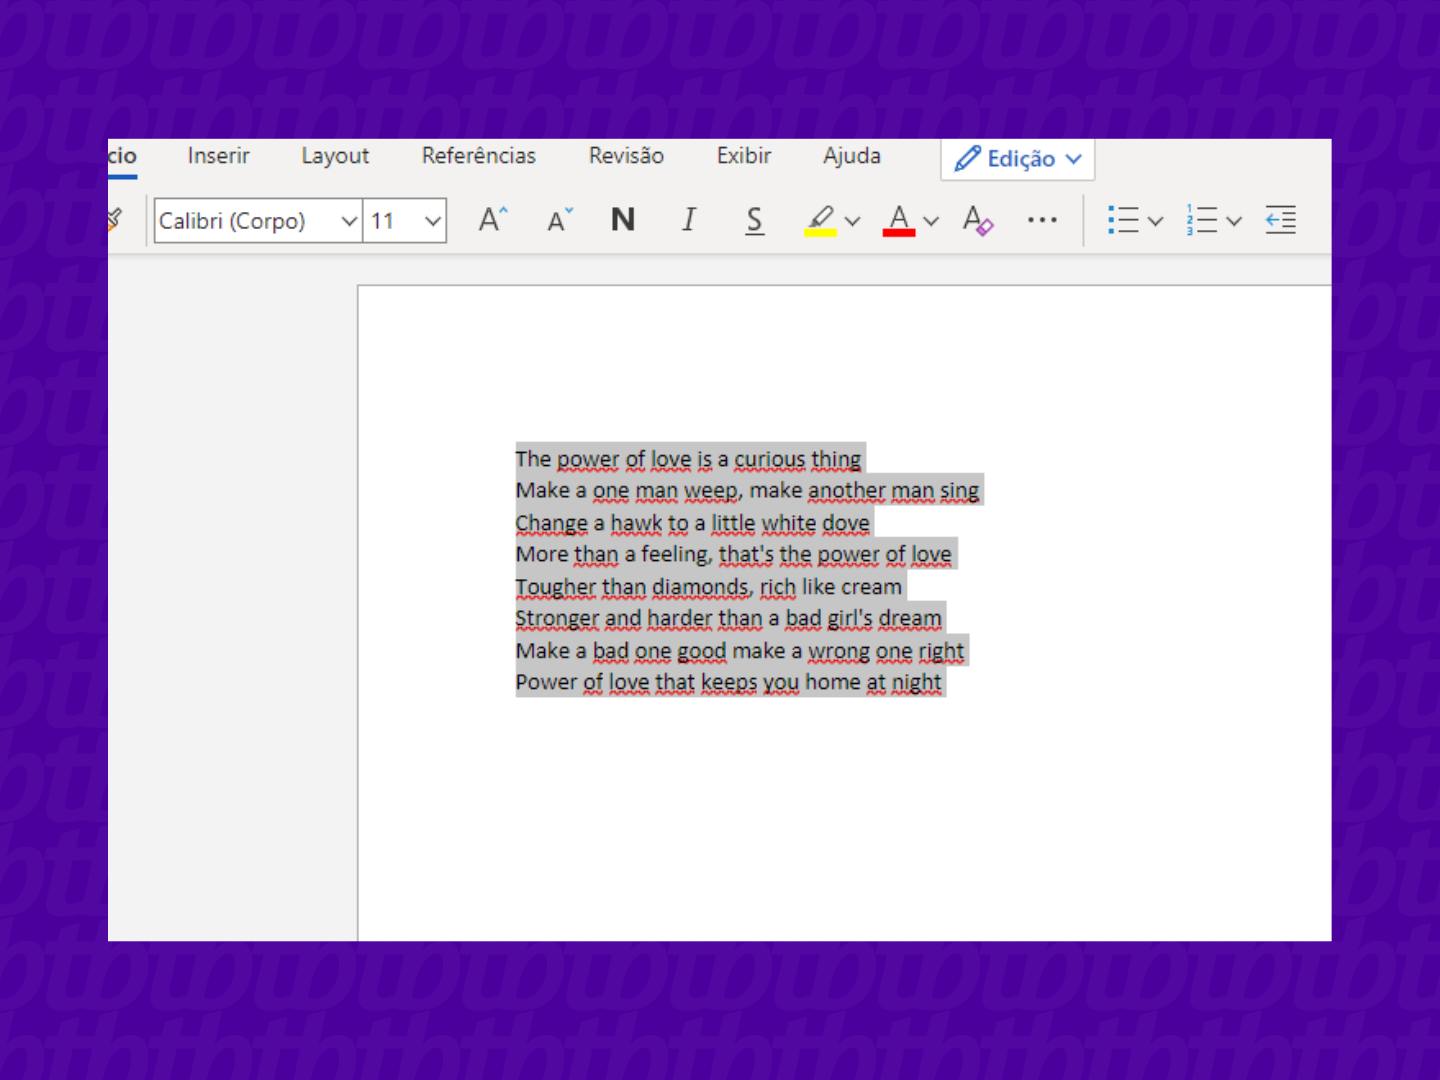1440x1080 pixels.
Task: Toggle italic with the I button
Action: (x=689, y=219)
